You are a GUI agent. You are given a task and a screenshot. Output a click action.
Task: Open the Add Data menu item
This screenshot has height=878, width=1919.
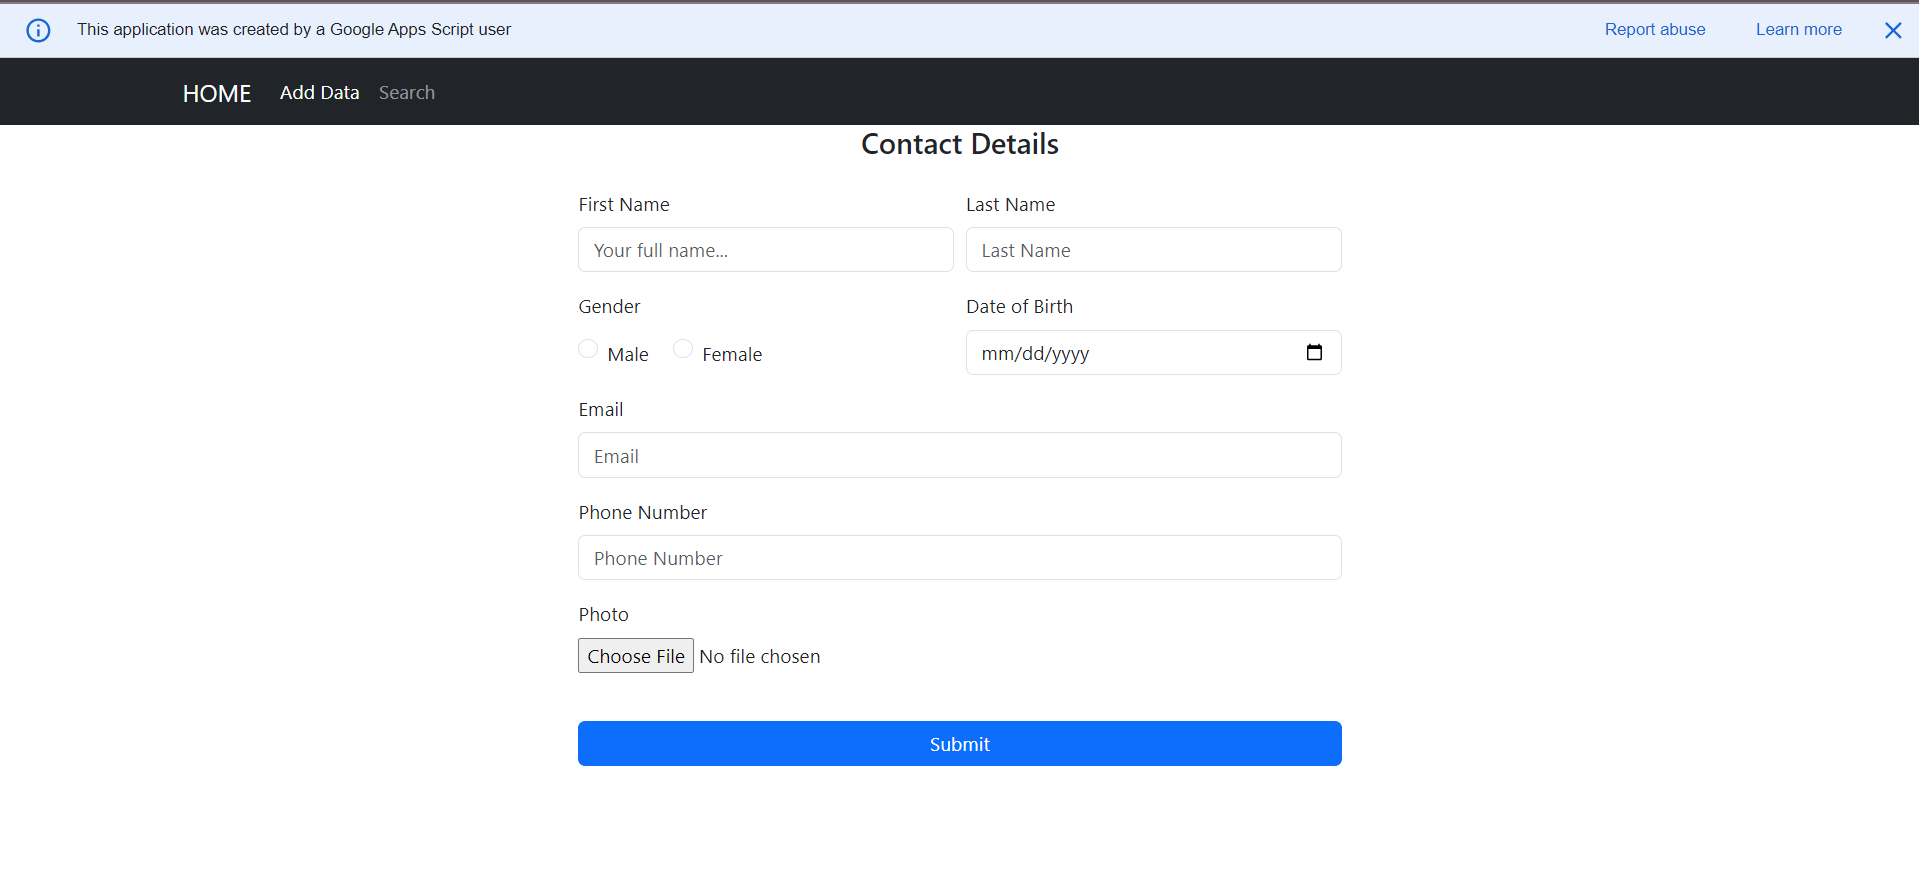(x=319, y=93)
